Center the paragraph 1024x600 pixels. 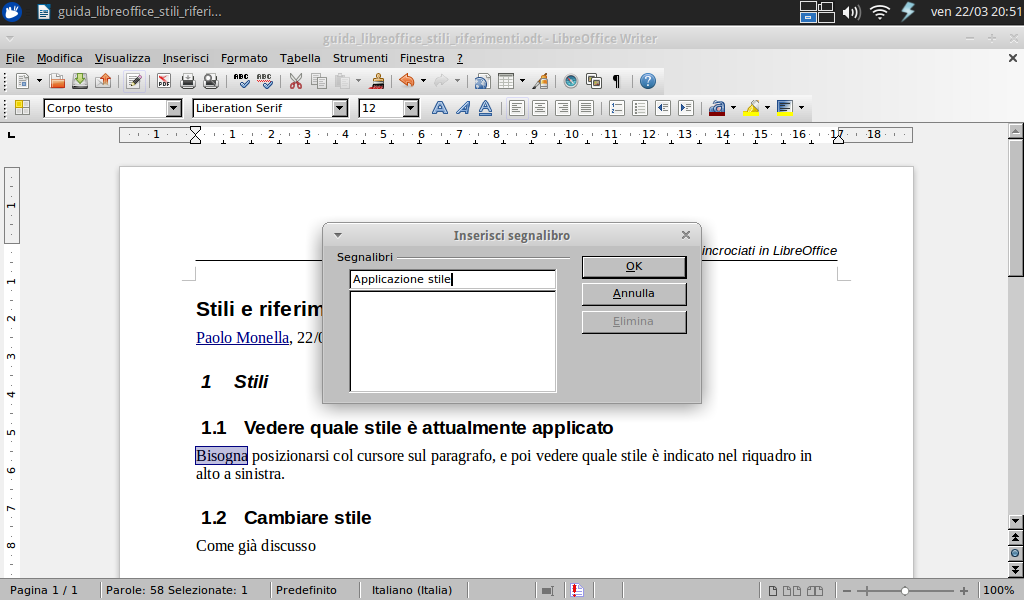[539, 108]
